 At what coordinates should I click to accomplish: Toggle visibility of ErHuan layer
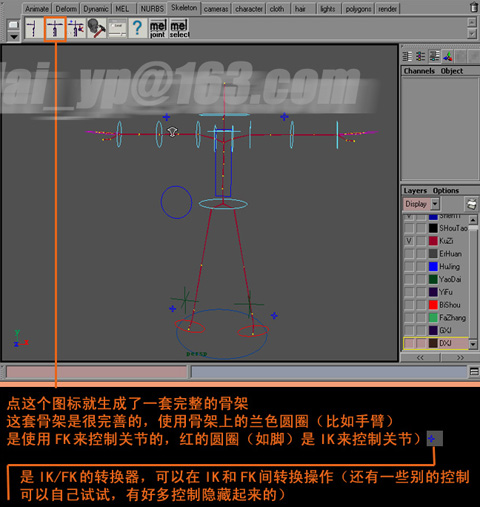click(x=409, y=254)
